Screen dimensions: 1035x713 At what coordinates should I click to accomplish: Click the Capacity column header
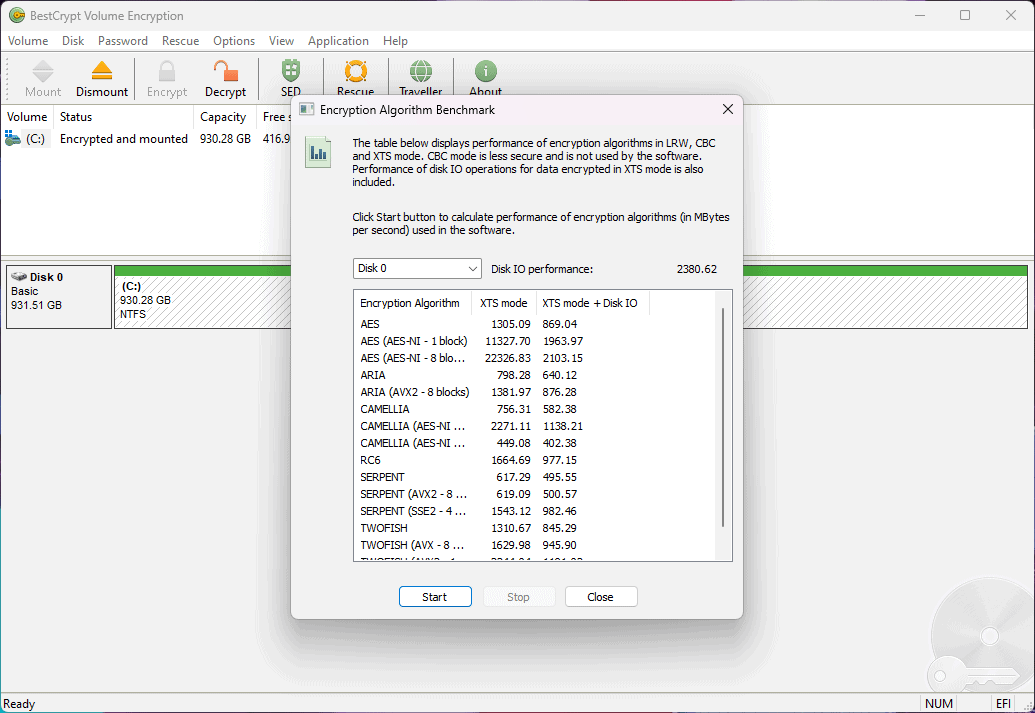(223, 117)
